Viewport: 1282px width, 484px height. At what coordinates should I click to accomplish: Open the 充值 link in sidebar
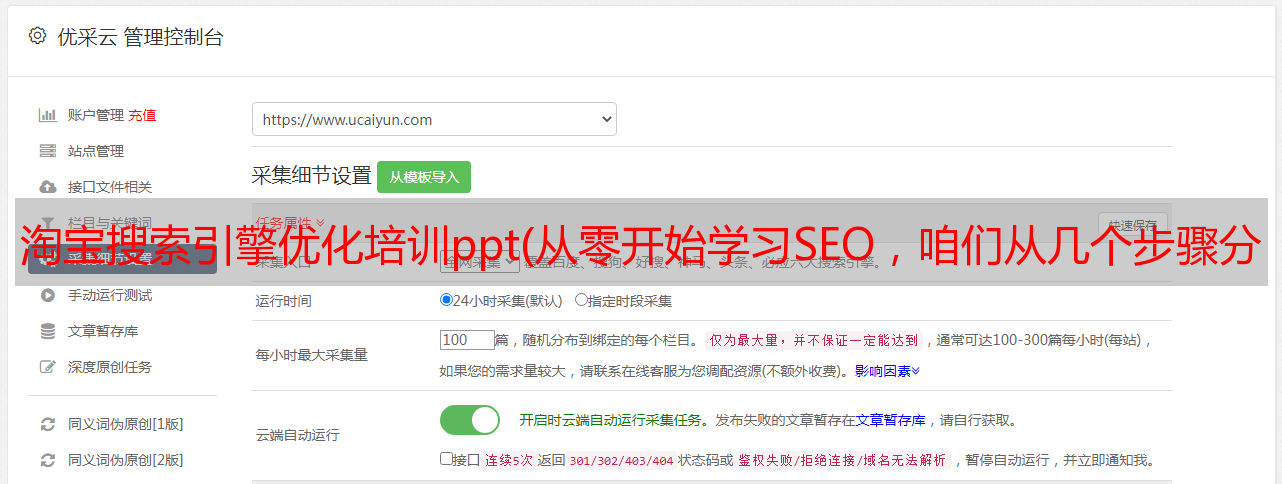(142, 115)
